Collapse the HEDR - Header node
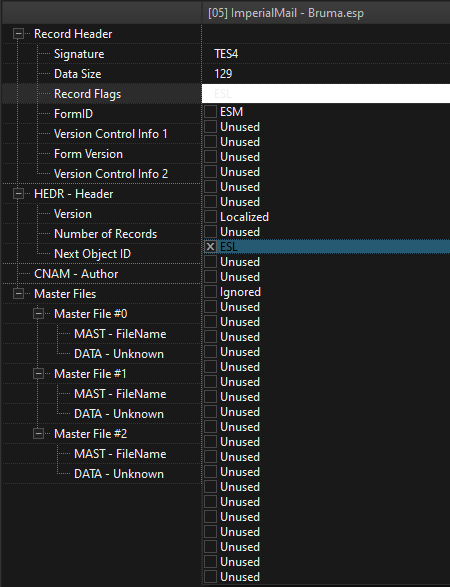This screenshot has height=587, width=450. pos(18,194)
